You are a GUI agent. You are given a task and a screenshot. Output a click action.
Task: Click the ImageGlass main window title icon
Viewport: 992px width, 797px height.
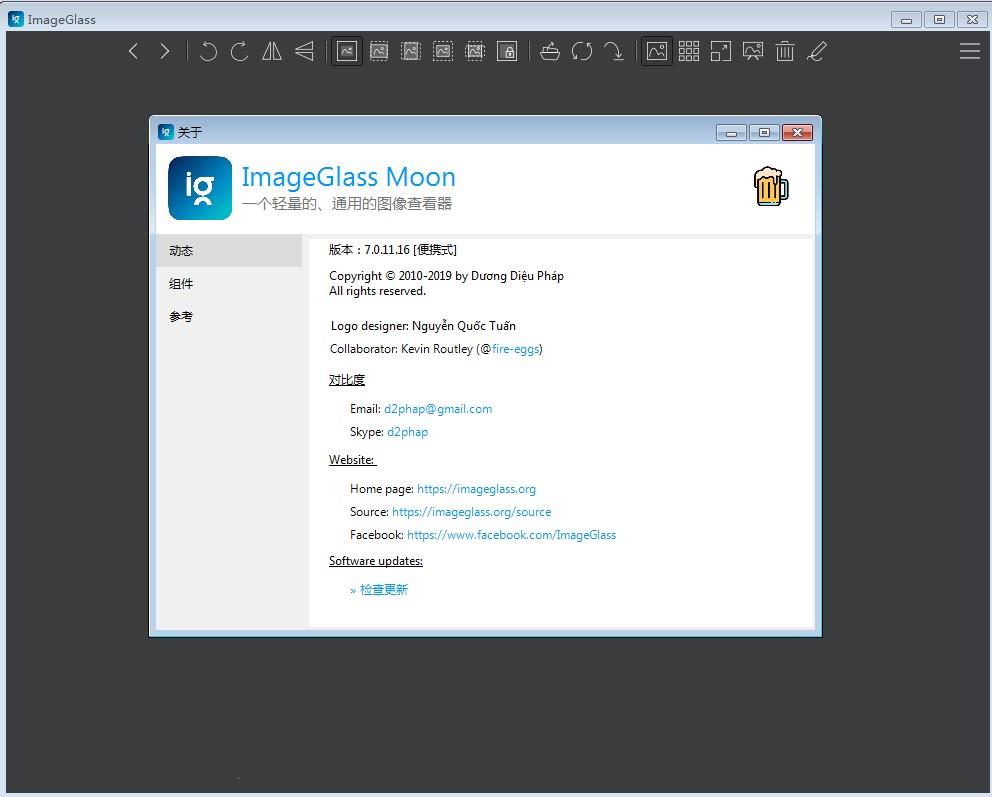tap(16, 19)
